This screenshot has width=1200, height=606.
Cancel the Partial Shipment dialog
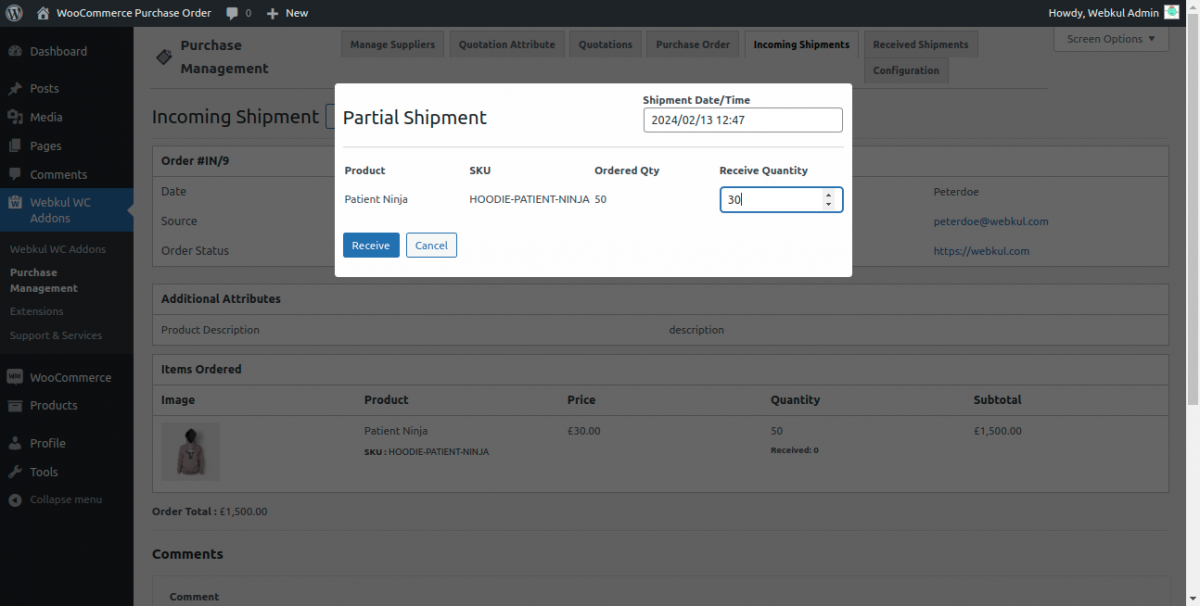(x=431, y=244)
